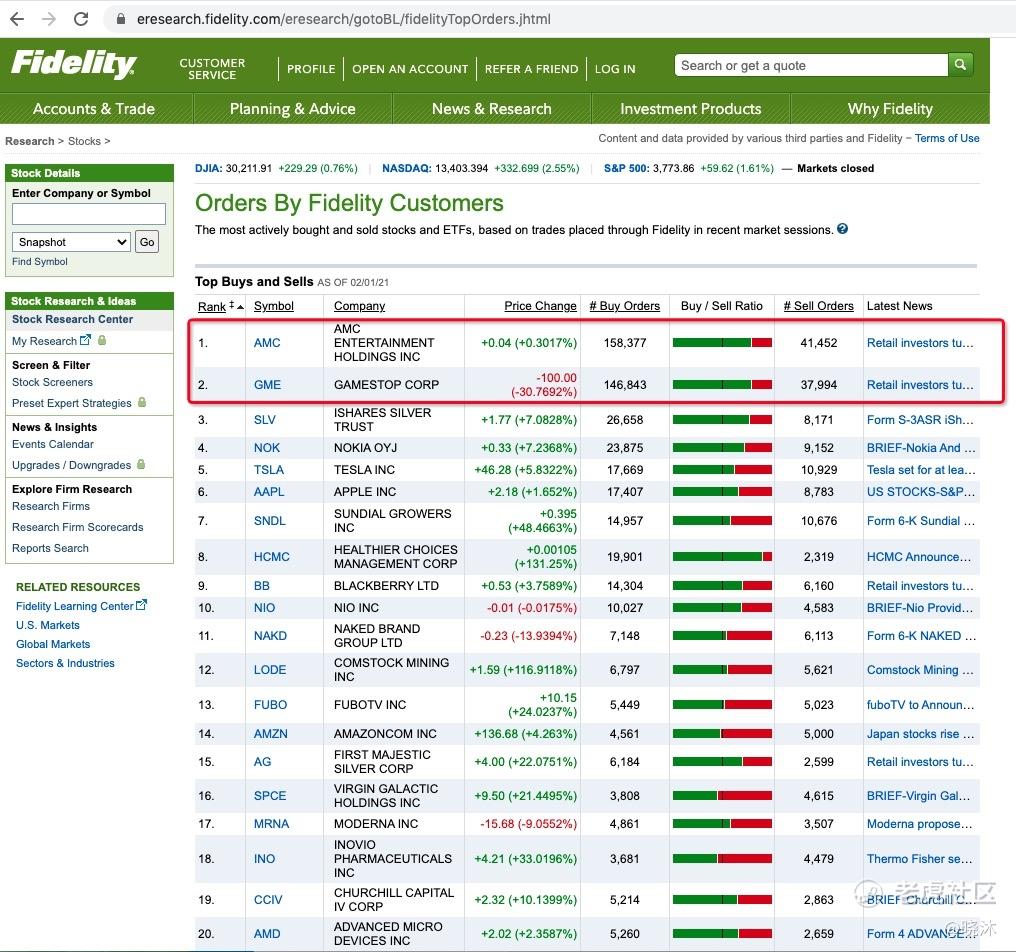Click the browser address bar

tap(557, 19)
